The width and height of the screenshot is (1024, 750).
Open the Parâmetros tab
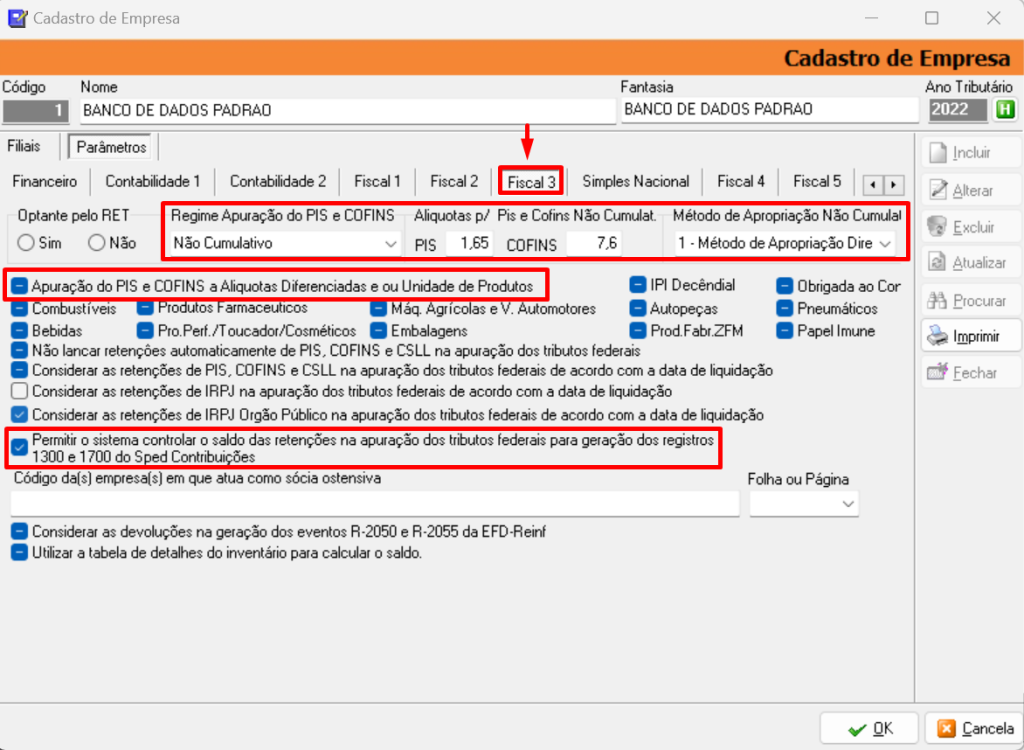[111, 147]
